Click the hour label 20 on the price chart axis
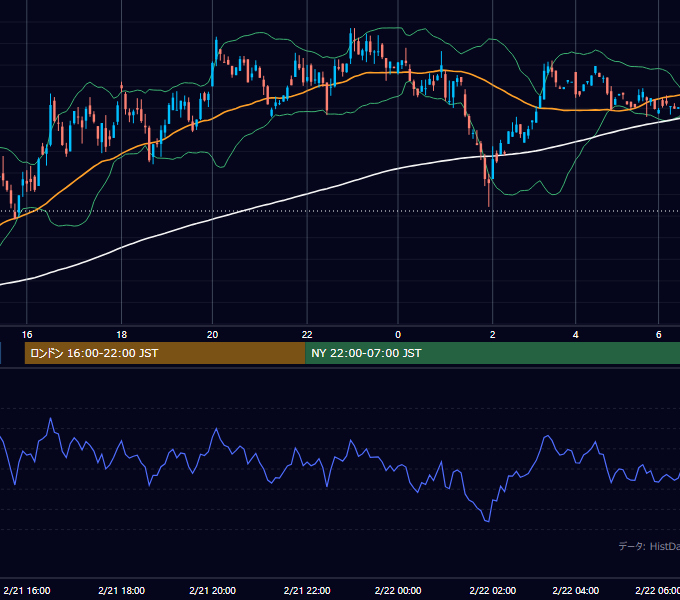This screenshot has height=600, width=680. point(212,335)
